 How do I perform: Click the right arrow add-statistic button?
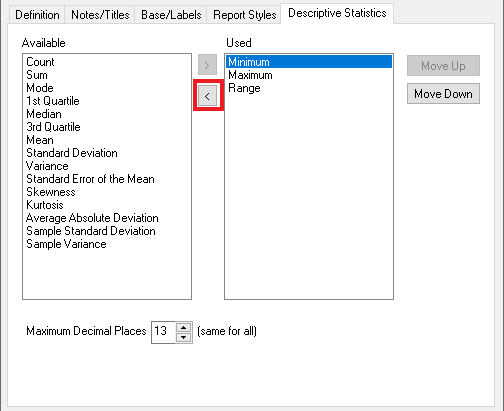[x=207, y=65]
